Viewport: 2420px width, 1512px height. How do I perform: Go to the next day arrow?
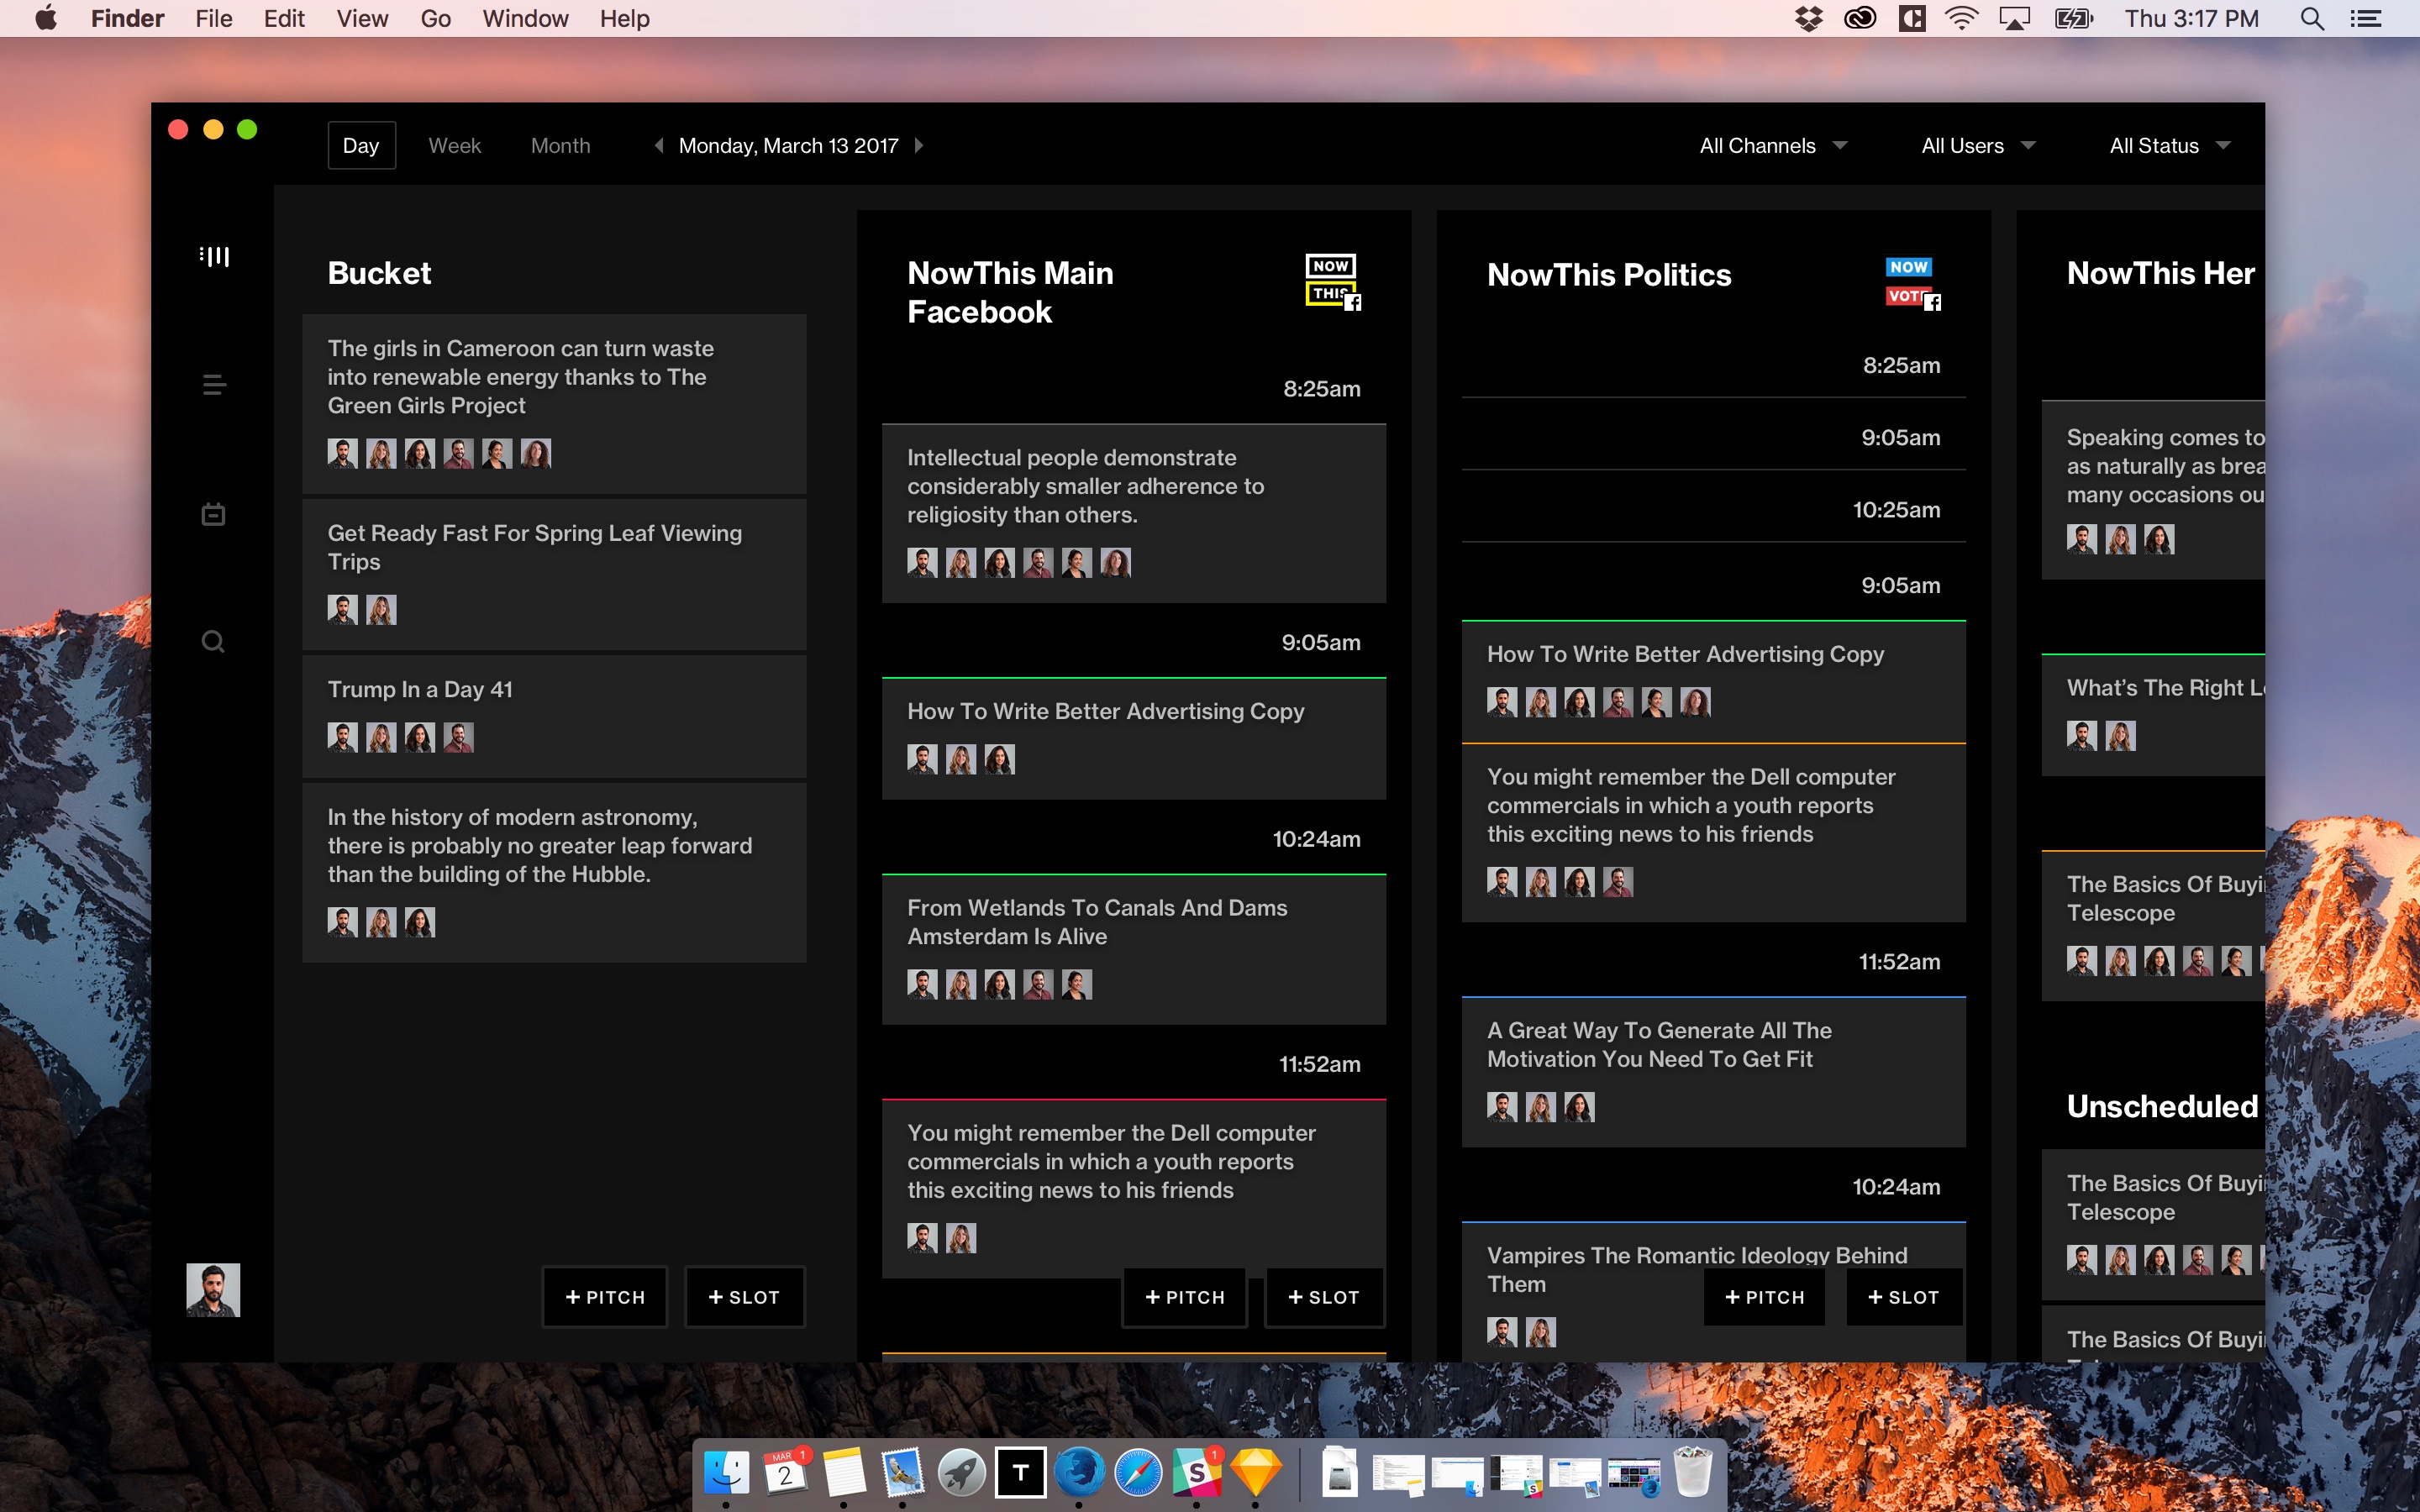919,146
